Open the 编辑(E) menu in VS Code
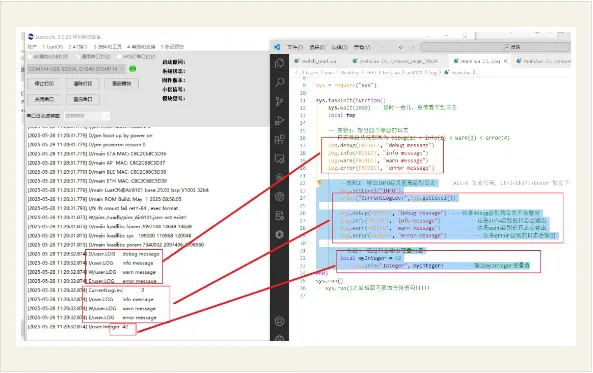The height and width of the screenshot is (373, 593). tap(317, 47)
